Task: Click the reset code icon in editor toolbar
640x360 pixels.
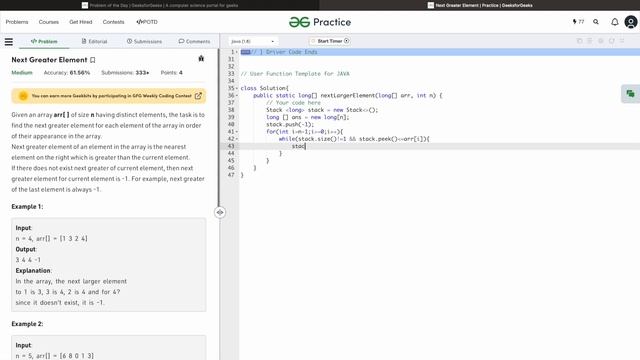Action: [611, 41]
